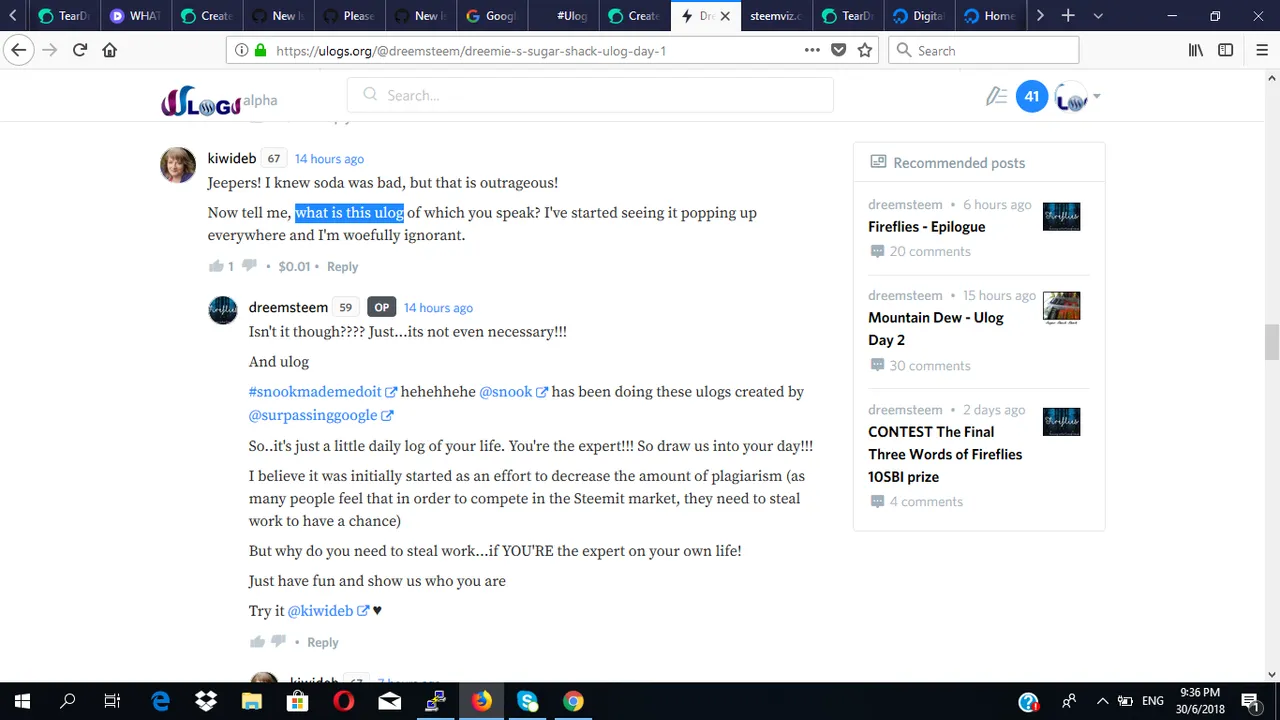Image resolution: width=1280 pixels, height=720 pixels.
Task: Open a new browser tab with plus button
Action: point(1068,16)
